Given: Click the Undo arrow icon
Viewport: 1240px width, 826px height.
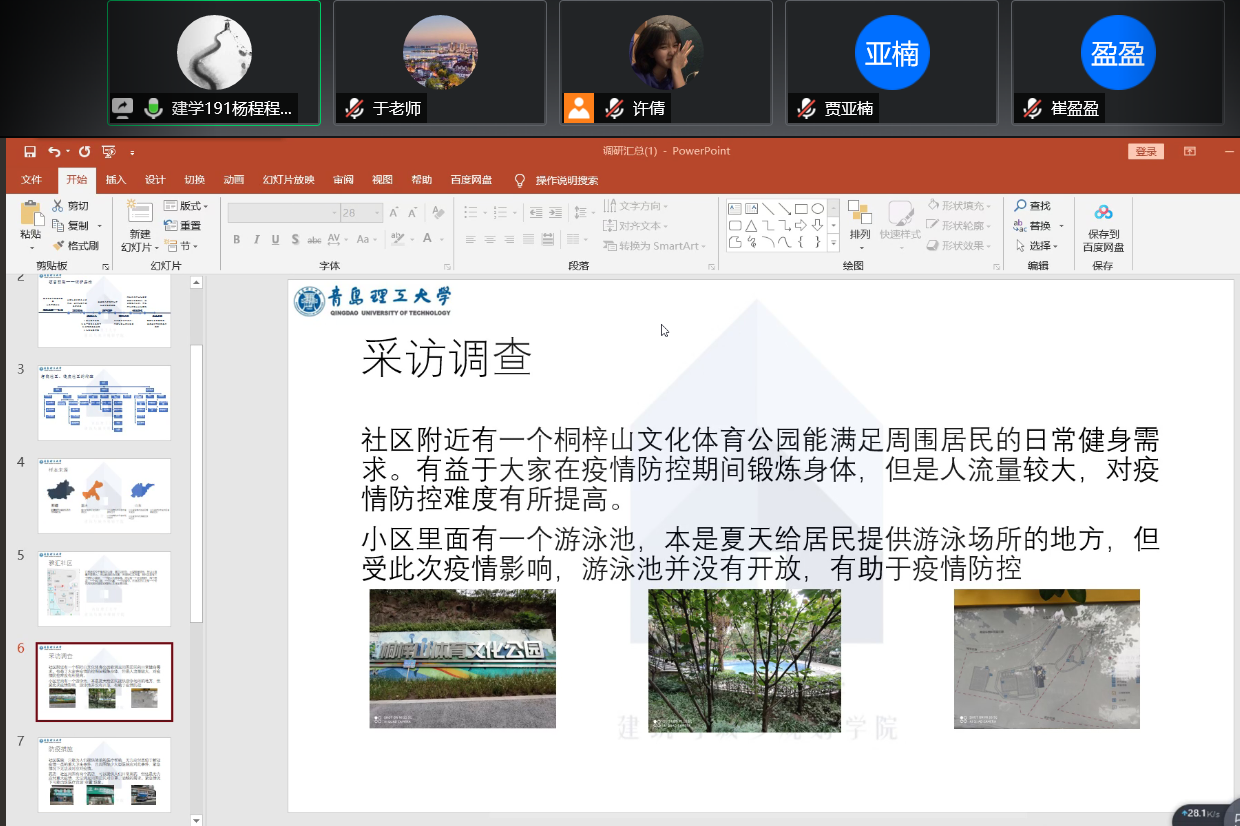Looking at the screenshot, I should (x=53, y=152).
